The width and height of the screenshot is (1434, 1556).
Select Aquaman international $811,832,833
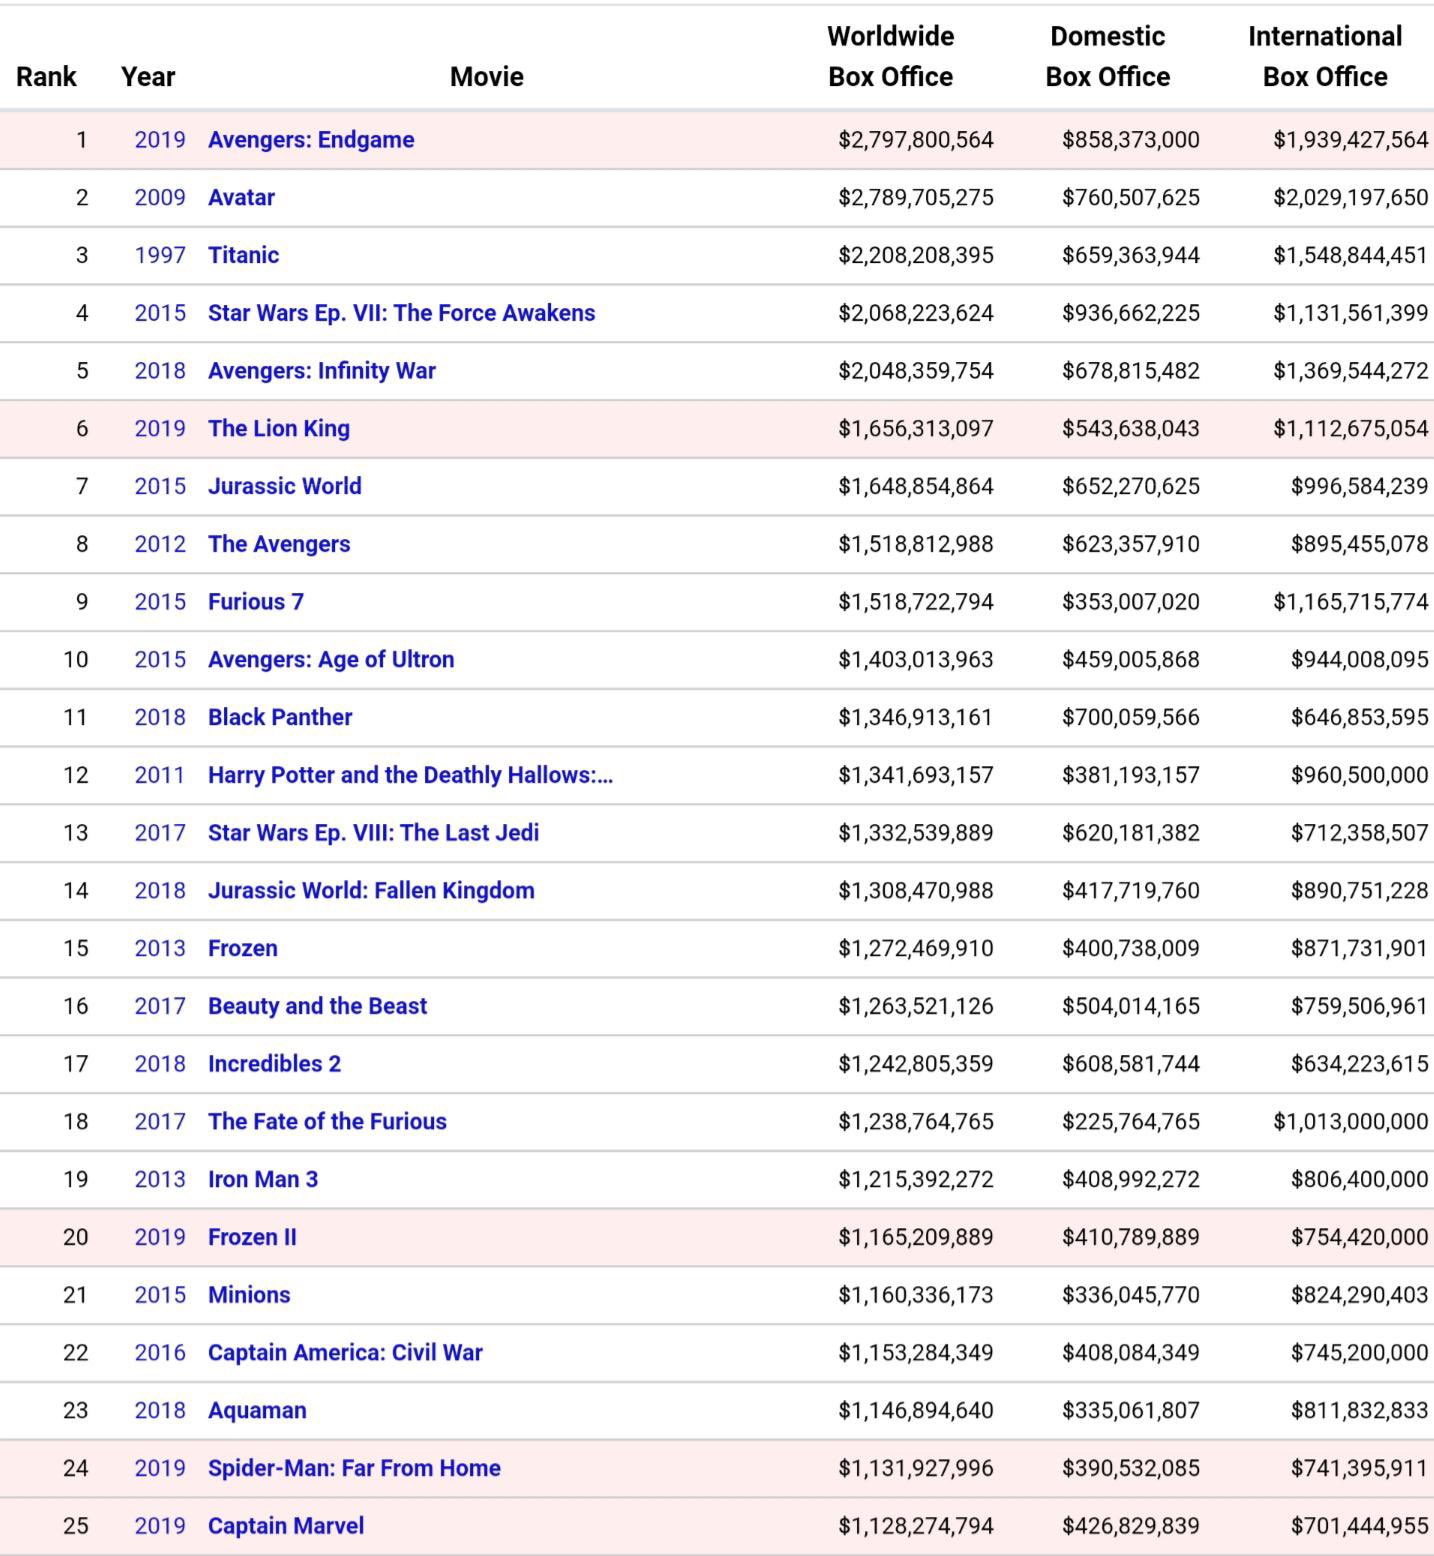point(1360,1411)
